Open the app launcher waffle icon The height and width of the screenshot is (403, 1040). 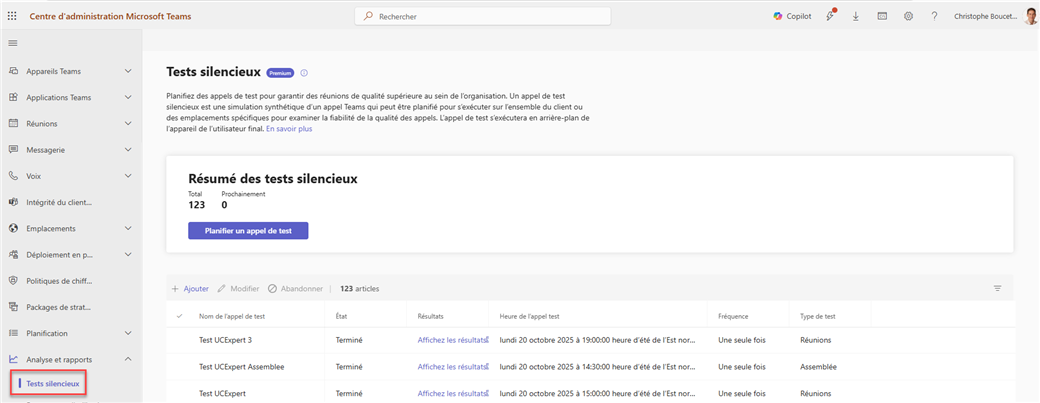12,16
